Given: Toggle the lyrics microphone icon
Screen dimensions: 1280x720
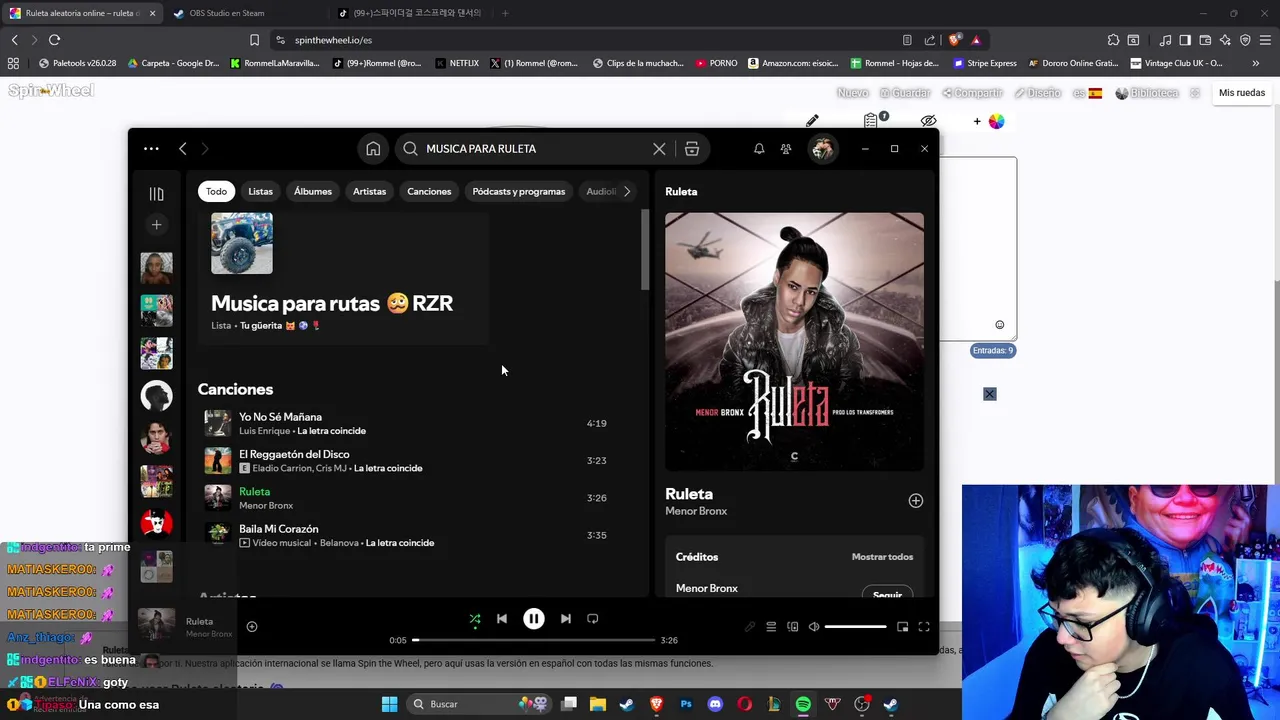Looking at the screenshot, I should [750, 627].
